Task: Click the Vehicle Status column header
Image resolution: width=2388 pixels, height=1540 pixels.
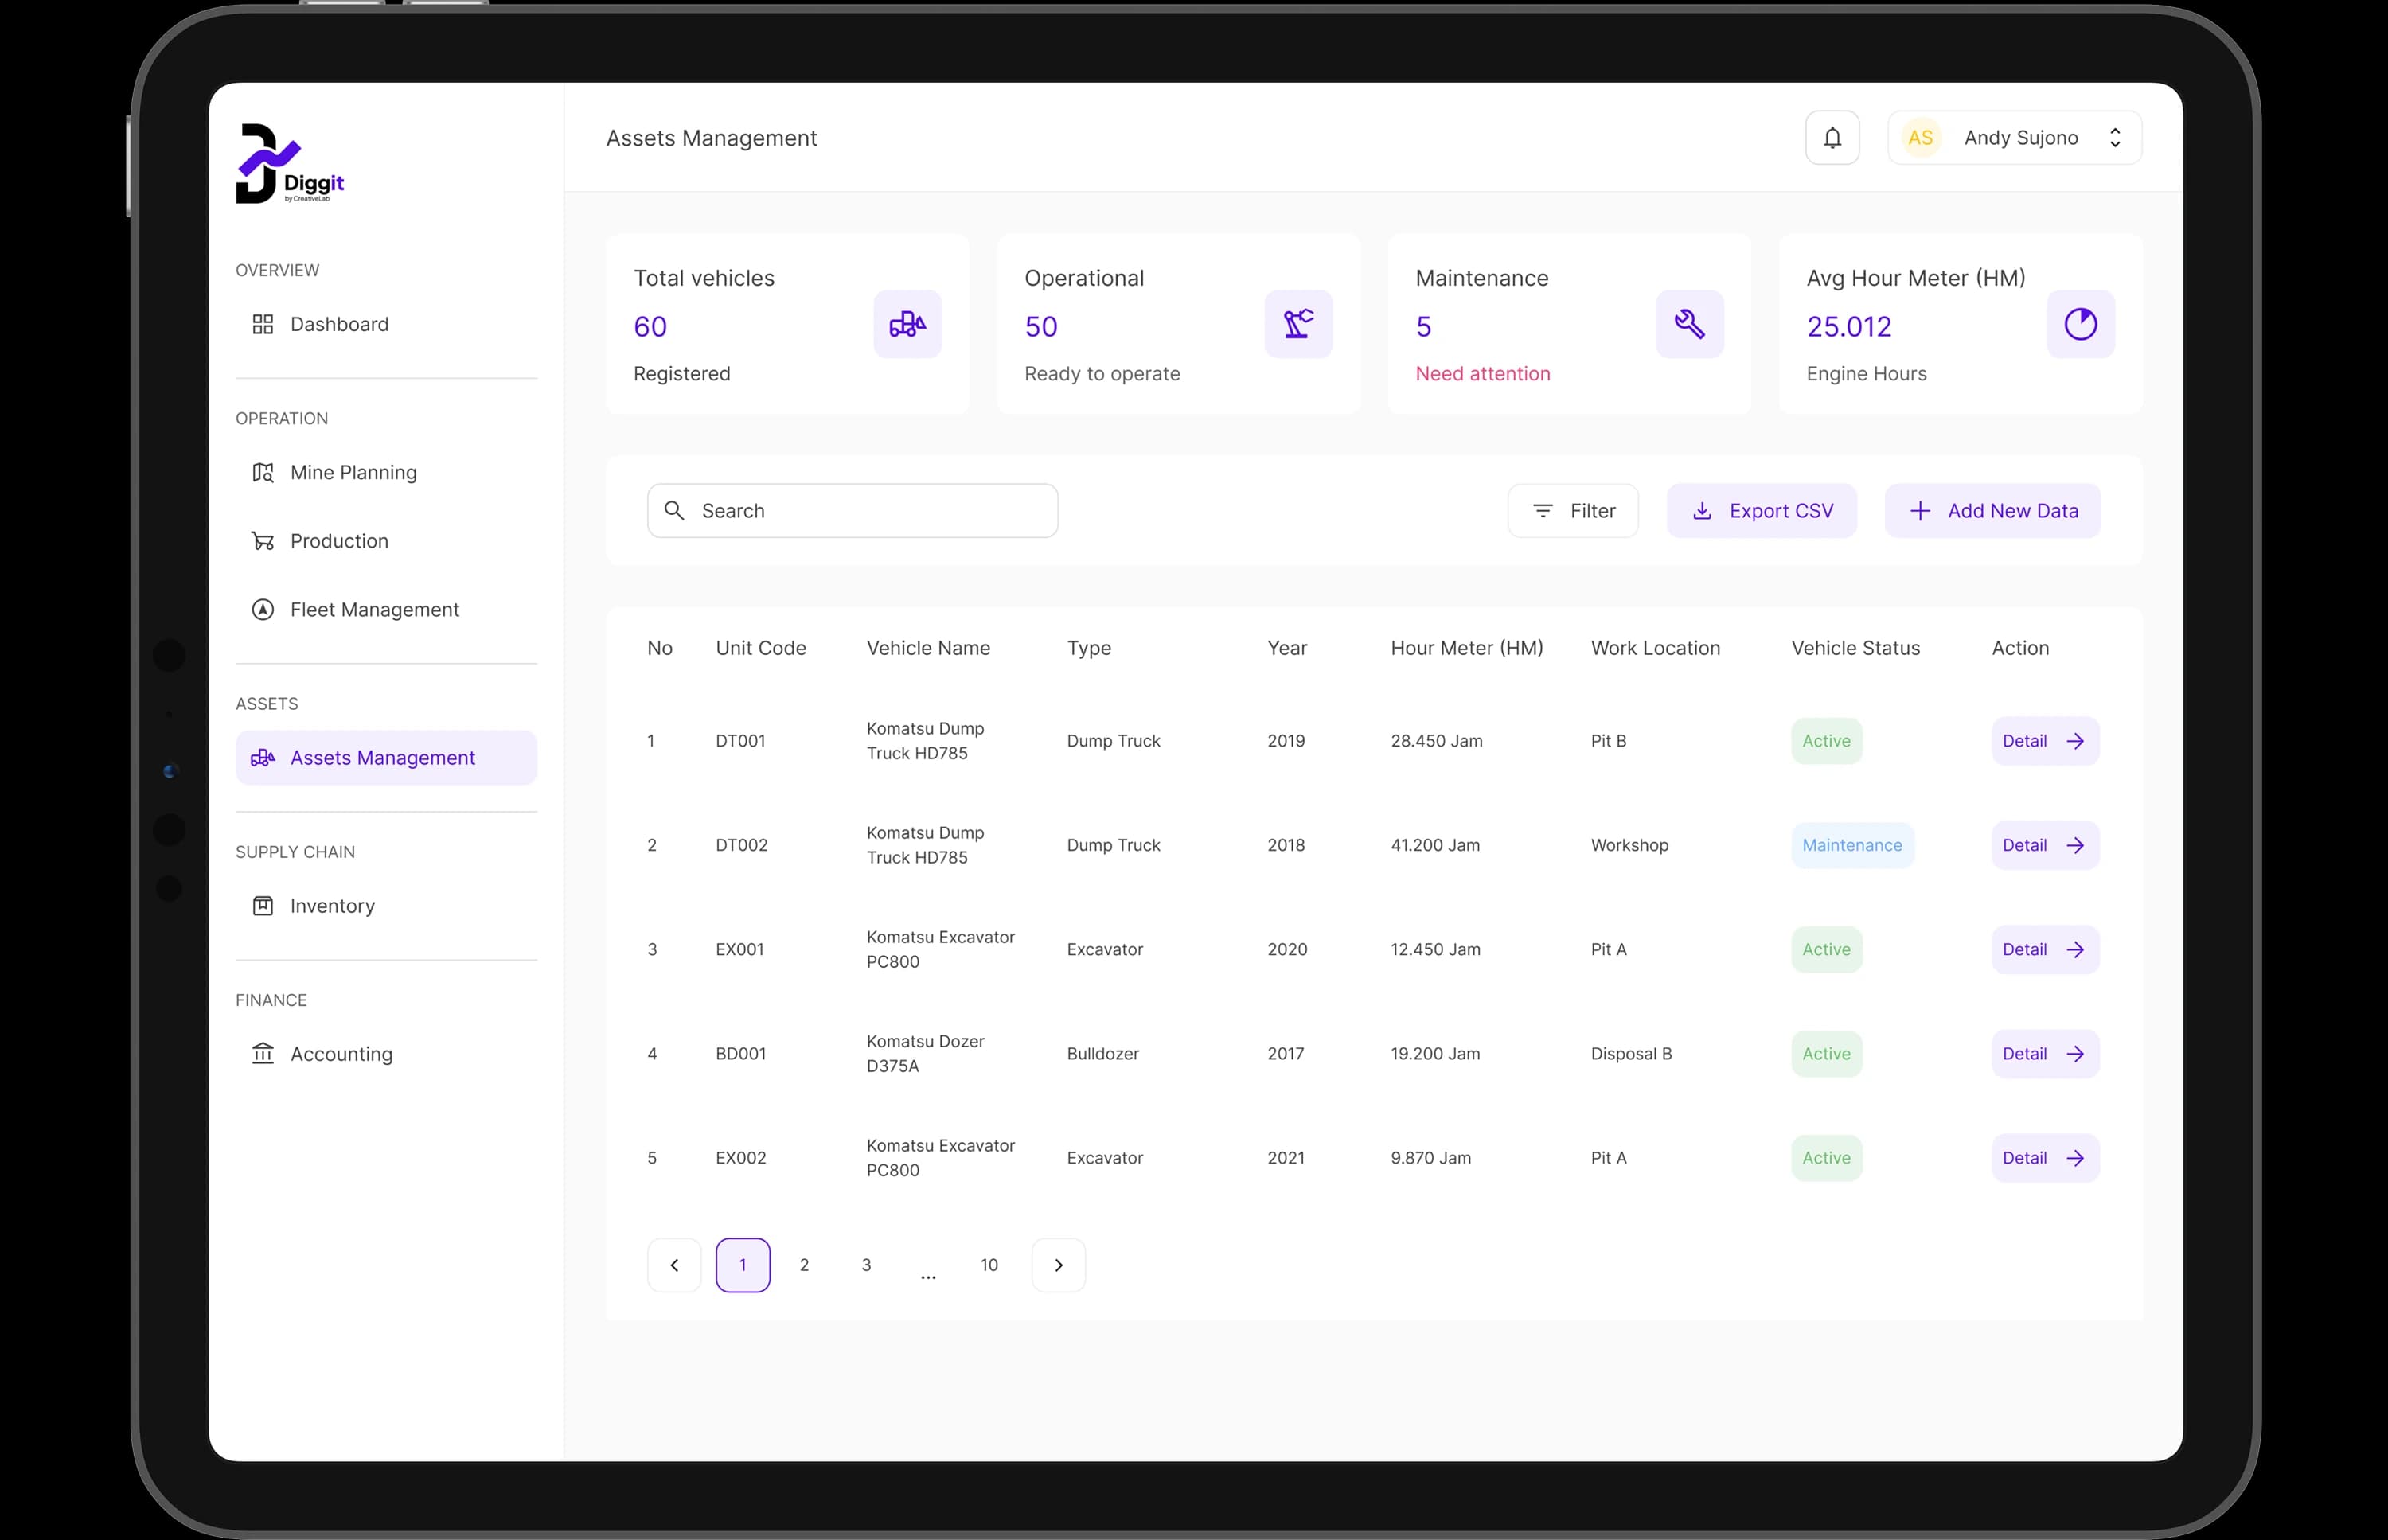Action: tap(1855, 648)
